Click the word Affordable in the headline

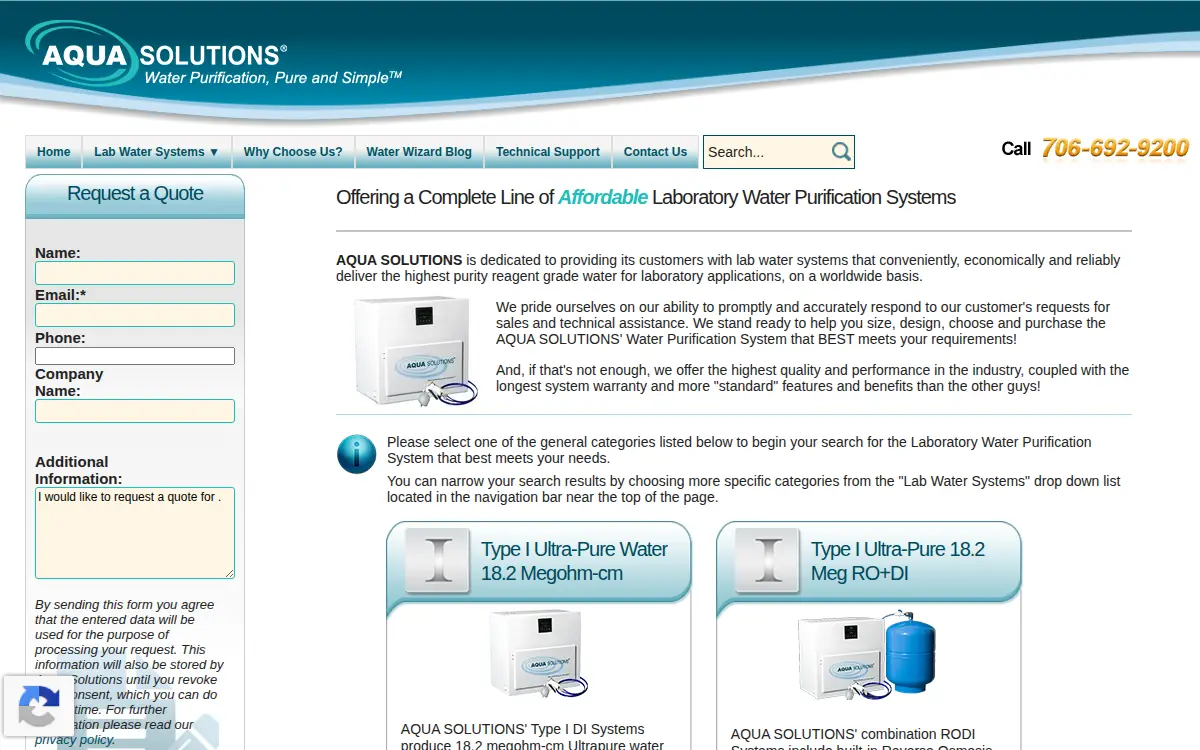(603, 197)
